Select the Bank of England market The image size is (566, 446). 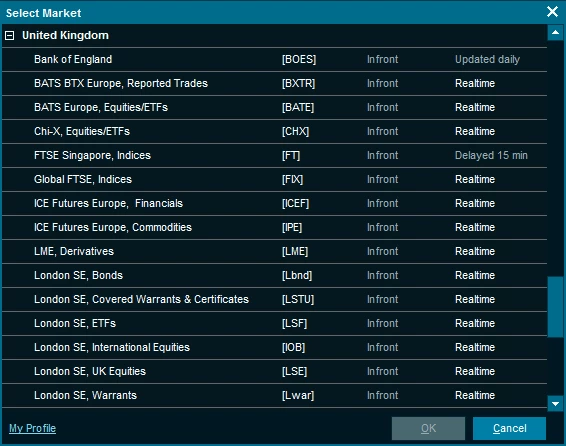point(274,60)
